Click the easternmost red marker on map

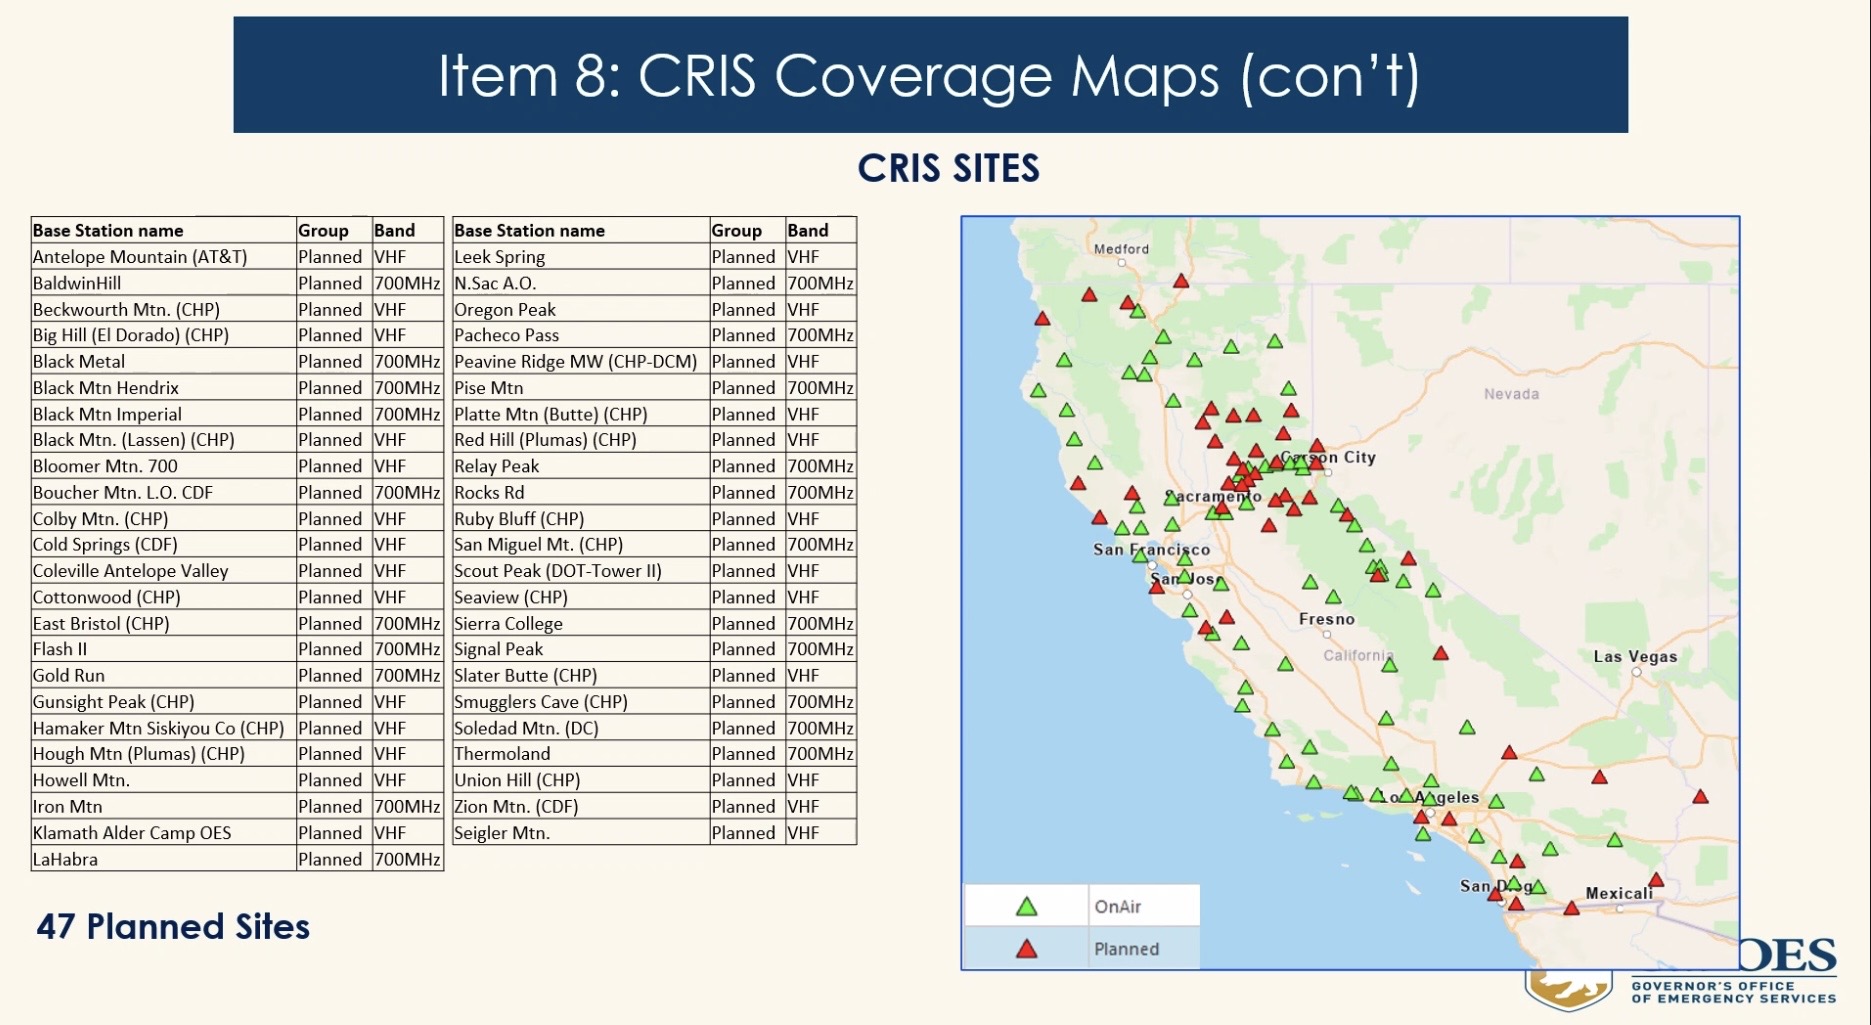pyautogui.click(x=1700, y=797)
